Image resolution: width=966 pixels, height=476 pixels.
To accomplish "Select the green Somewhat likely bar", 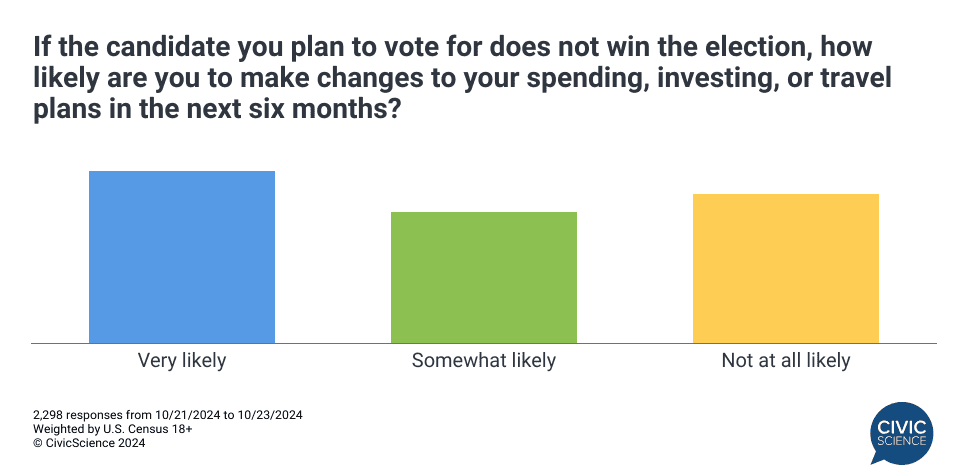I will (x=484, y=278).
